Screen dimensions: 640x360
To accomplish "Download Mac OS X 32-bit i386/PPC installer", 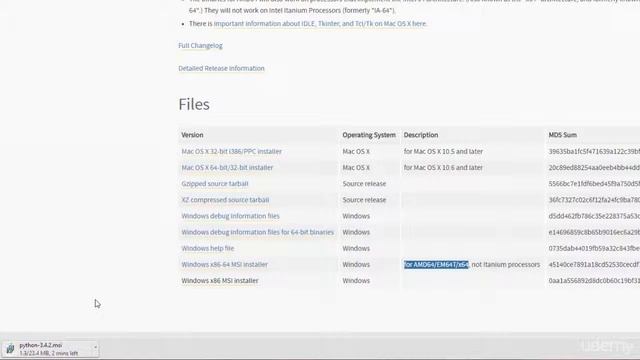I will coord(231,151).
